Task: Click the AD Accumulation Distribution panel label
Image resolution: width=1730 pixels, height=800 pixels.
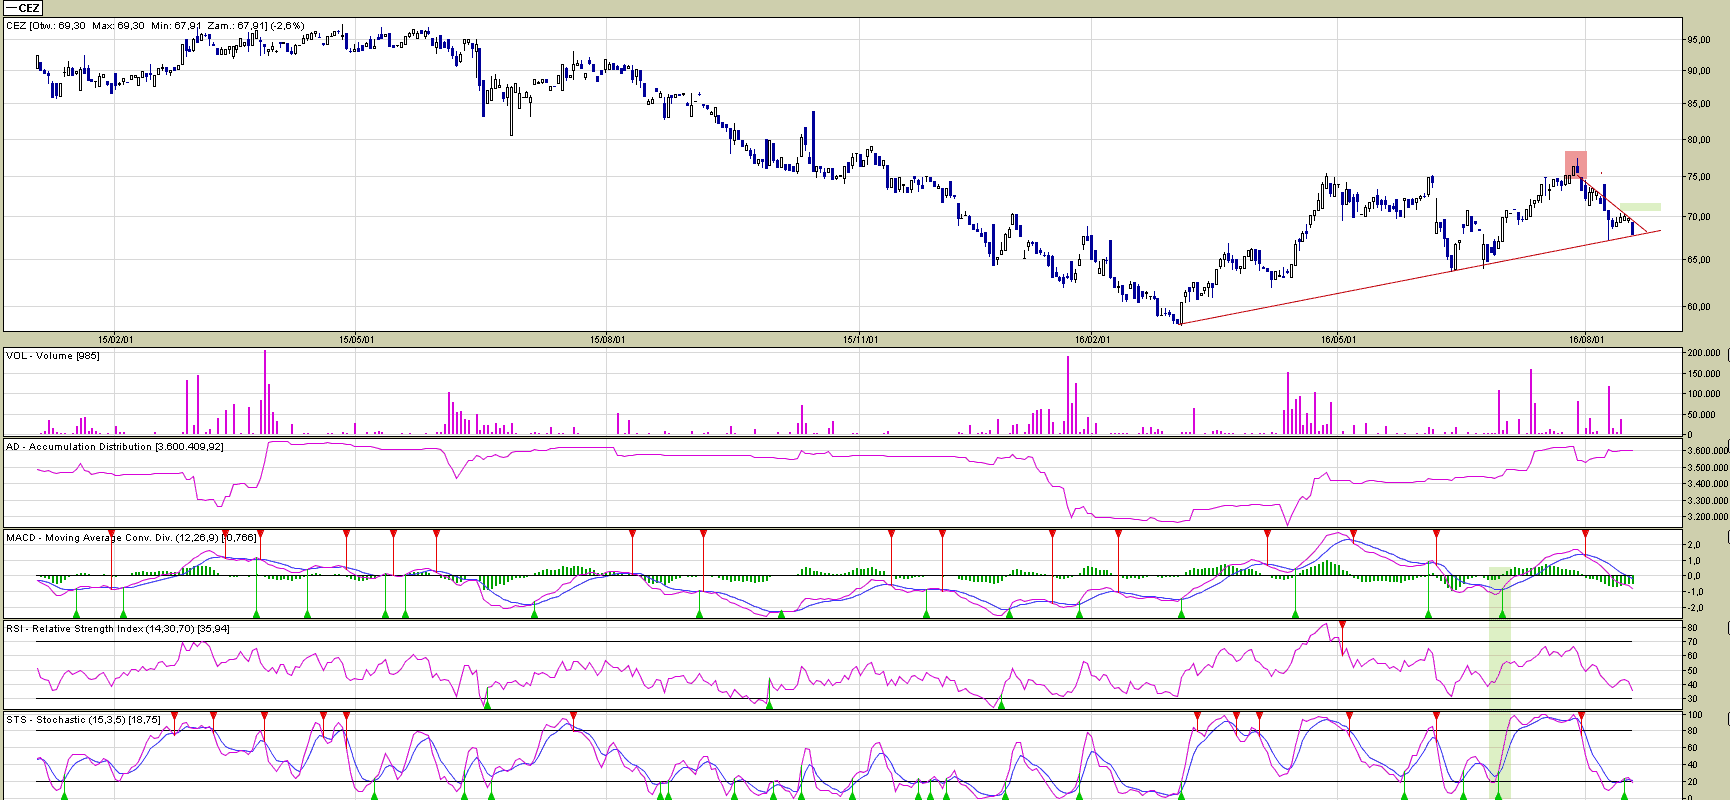Action: coord(115,447)
